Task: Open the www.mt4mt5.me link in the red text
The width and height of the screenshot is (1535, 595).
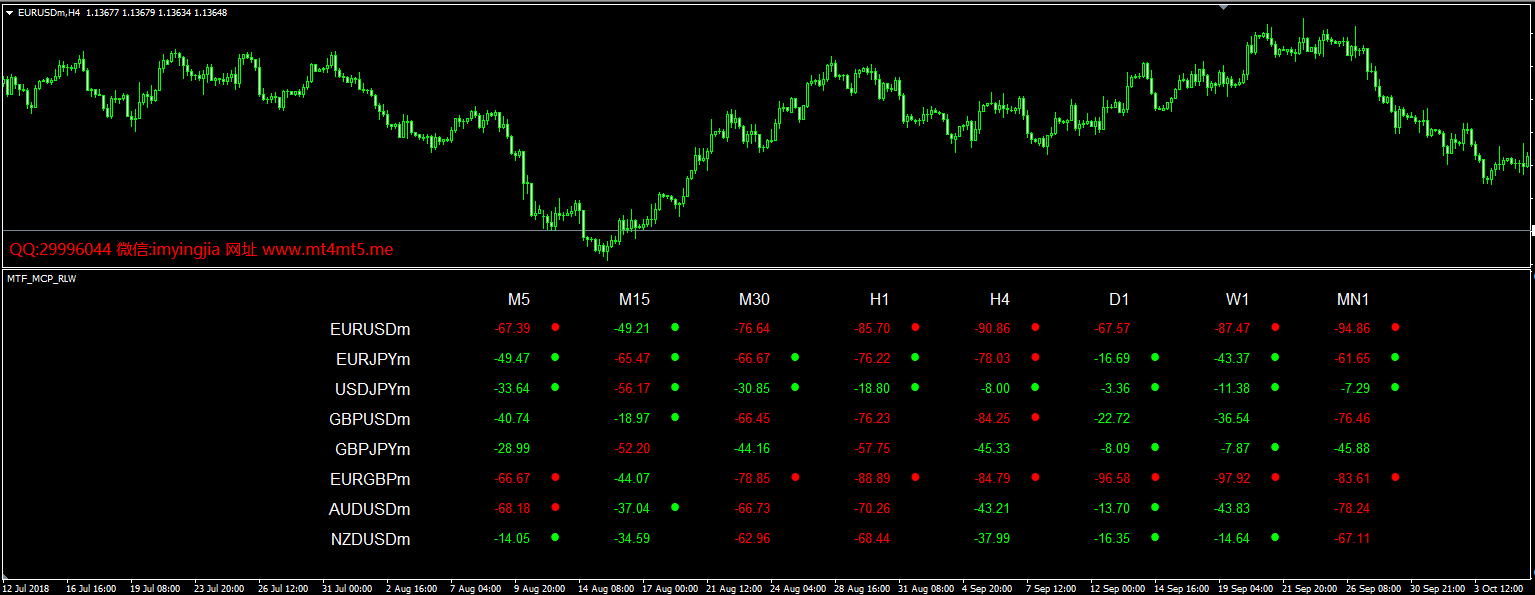Action: tap(328, 249)
